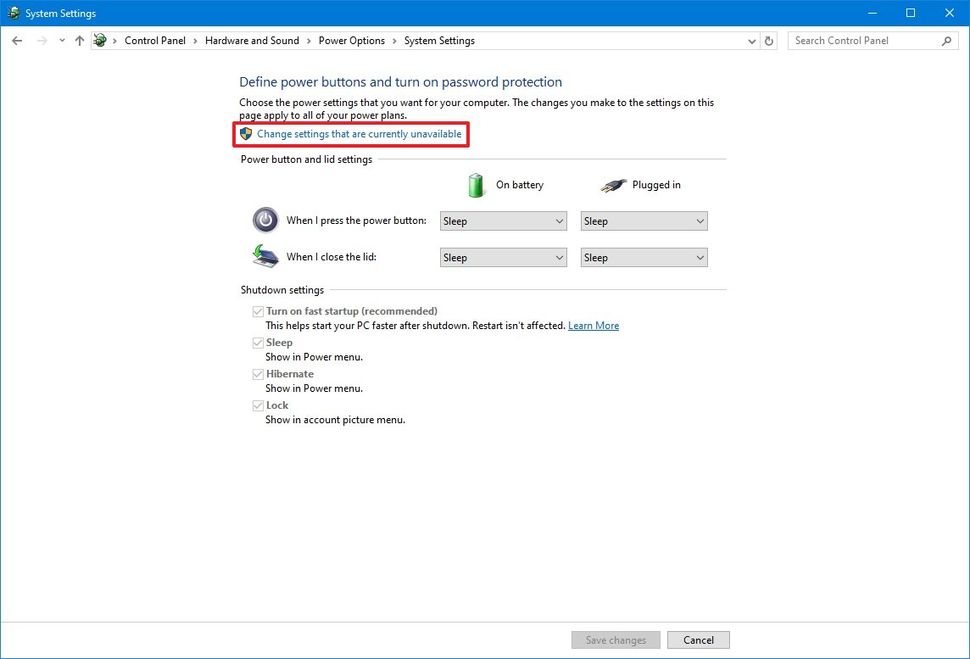Expand the address bar history dropdown
Image resolution: width=970 pixels, height=659 pixels.
[x=752, y=41]
